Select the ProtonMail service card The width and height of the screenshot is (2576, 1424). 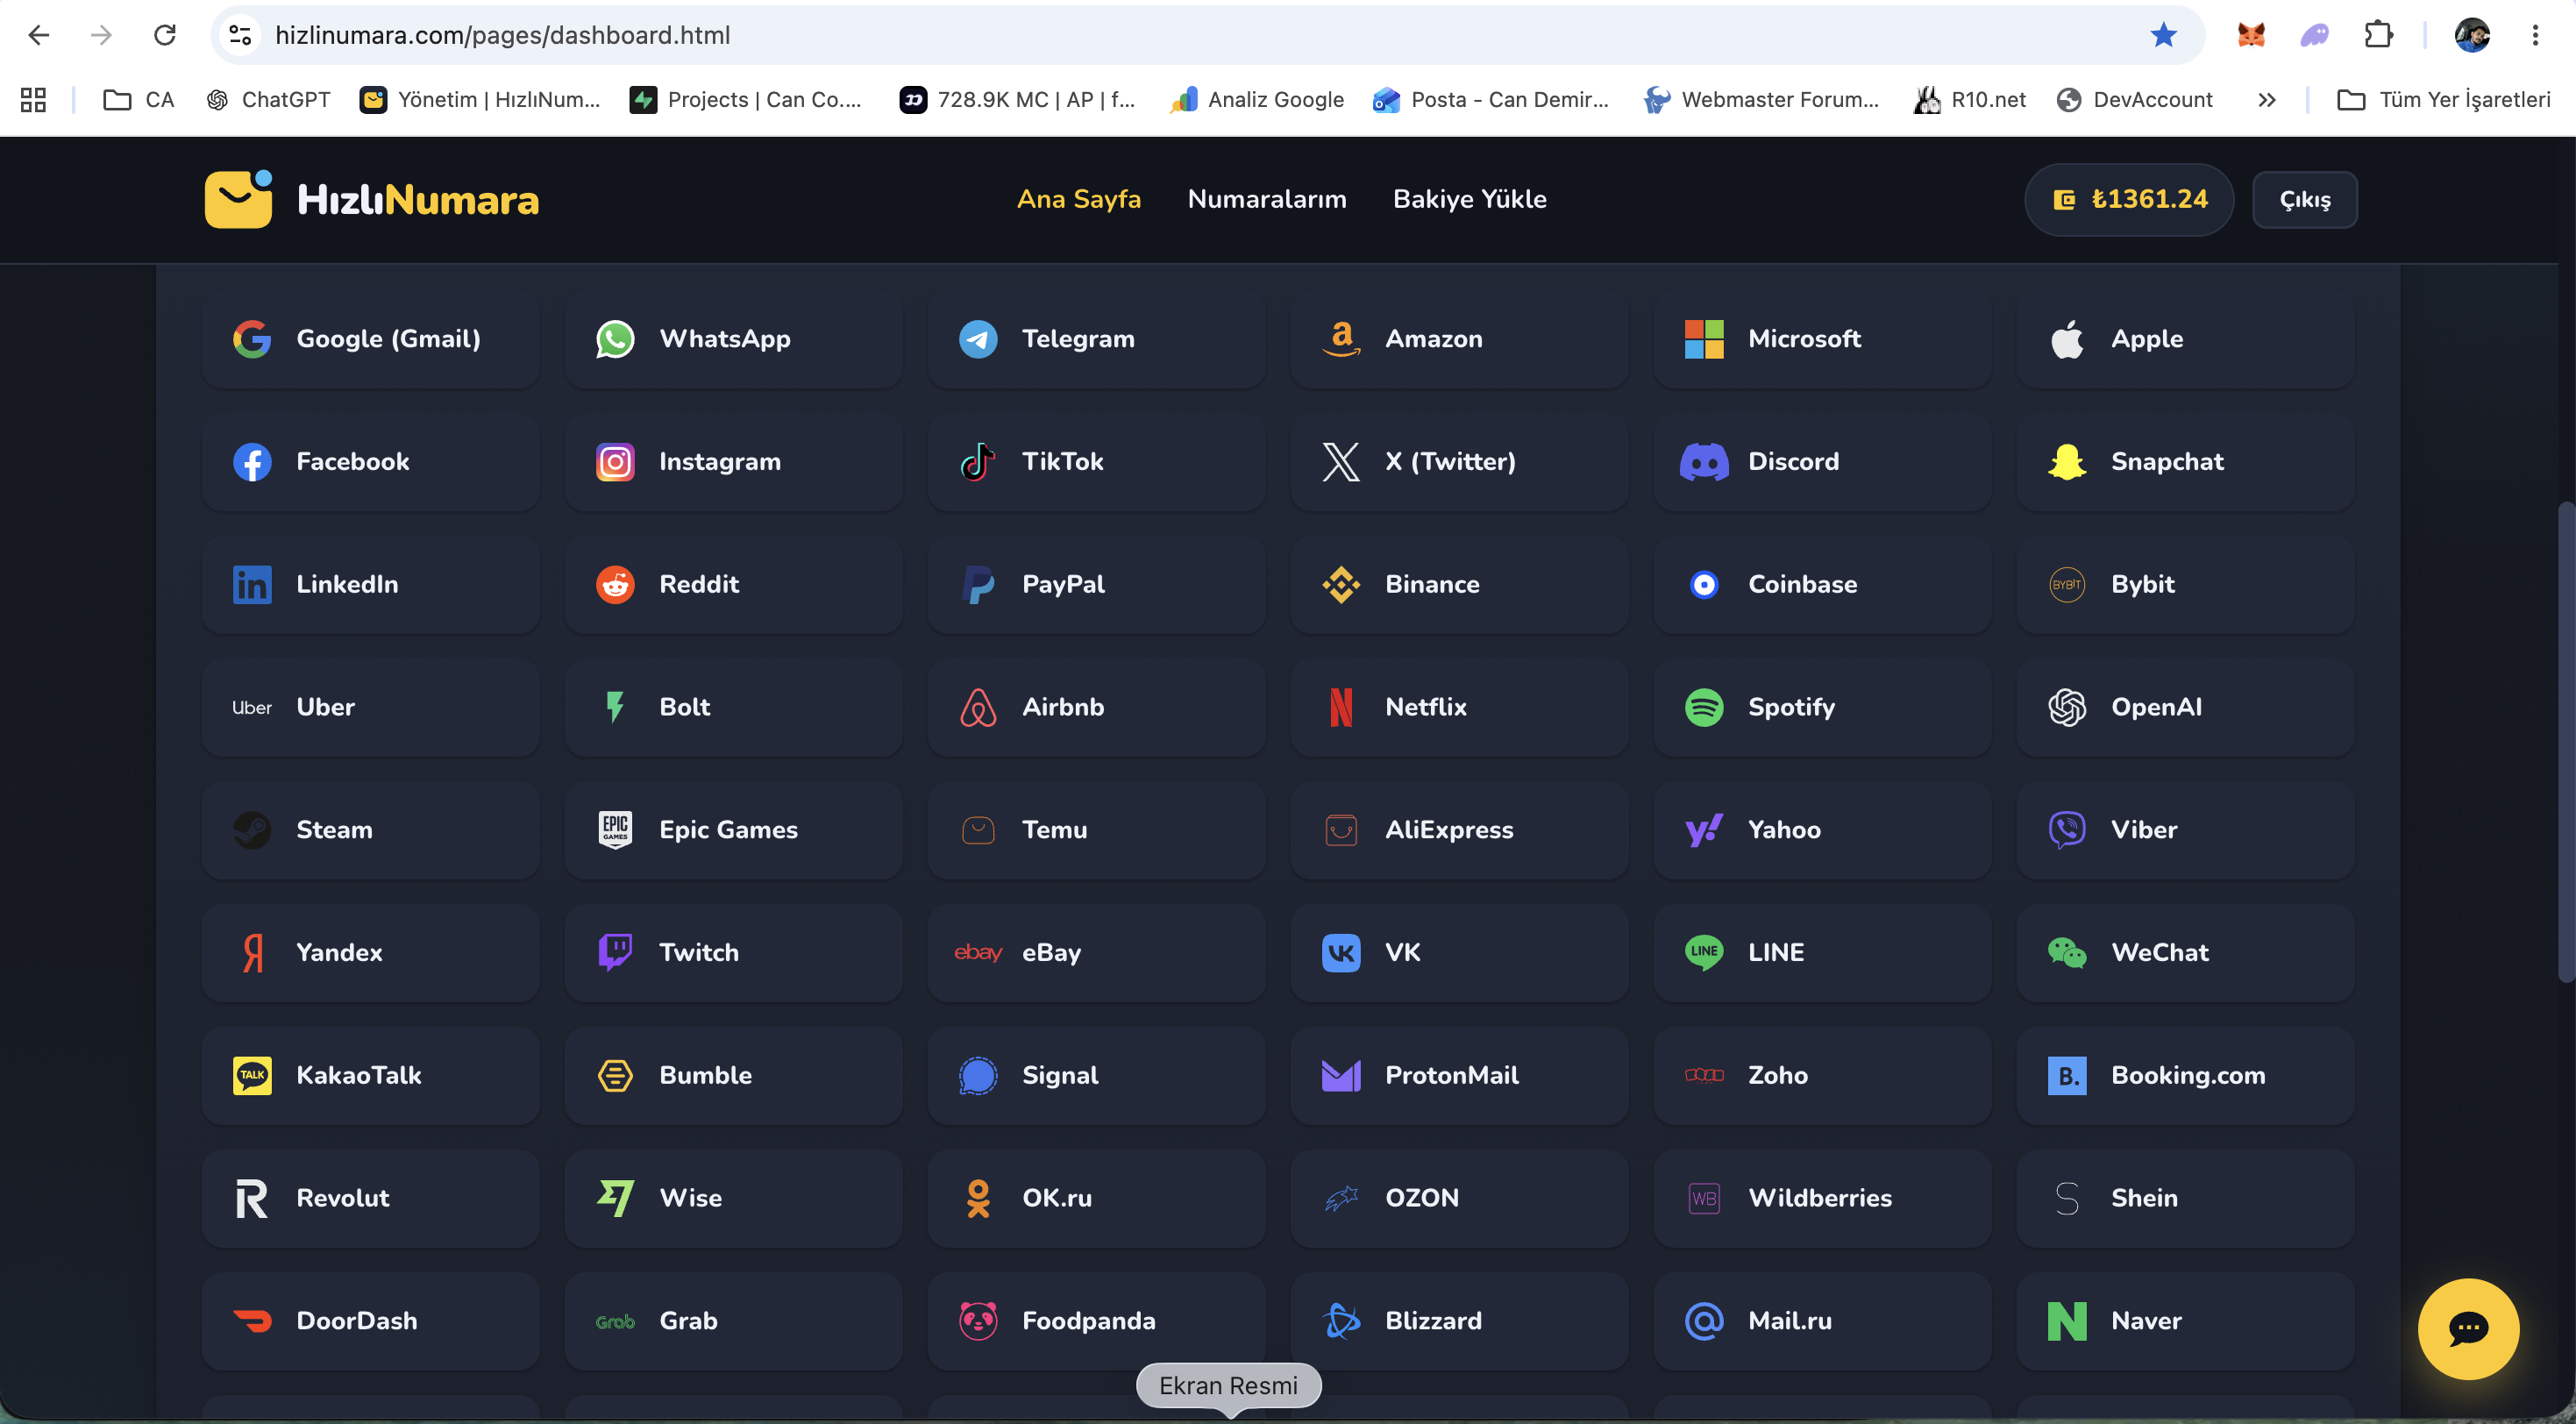(x=1459, y=1076)
